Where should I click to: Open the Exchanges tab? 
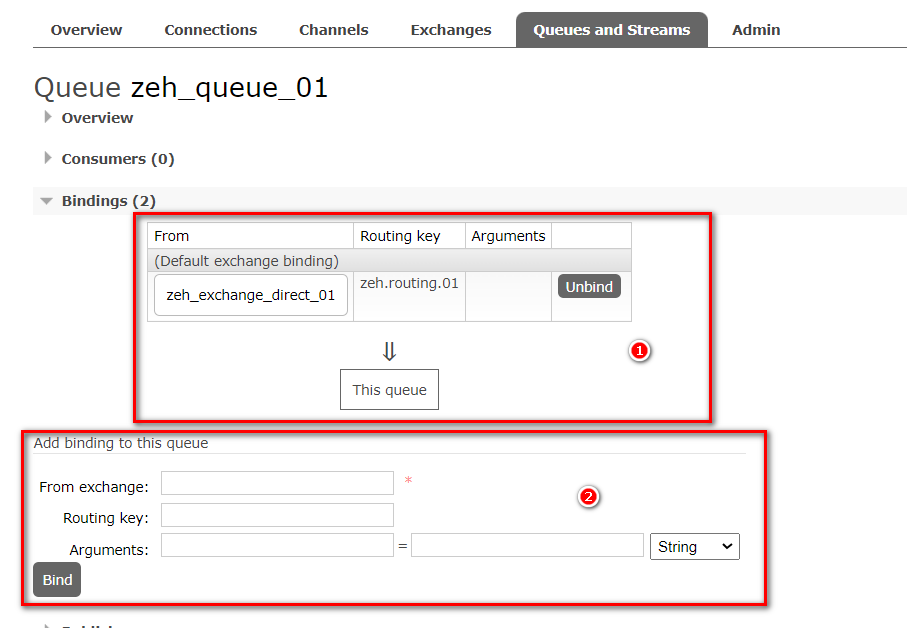[x=451, y=30]
